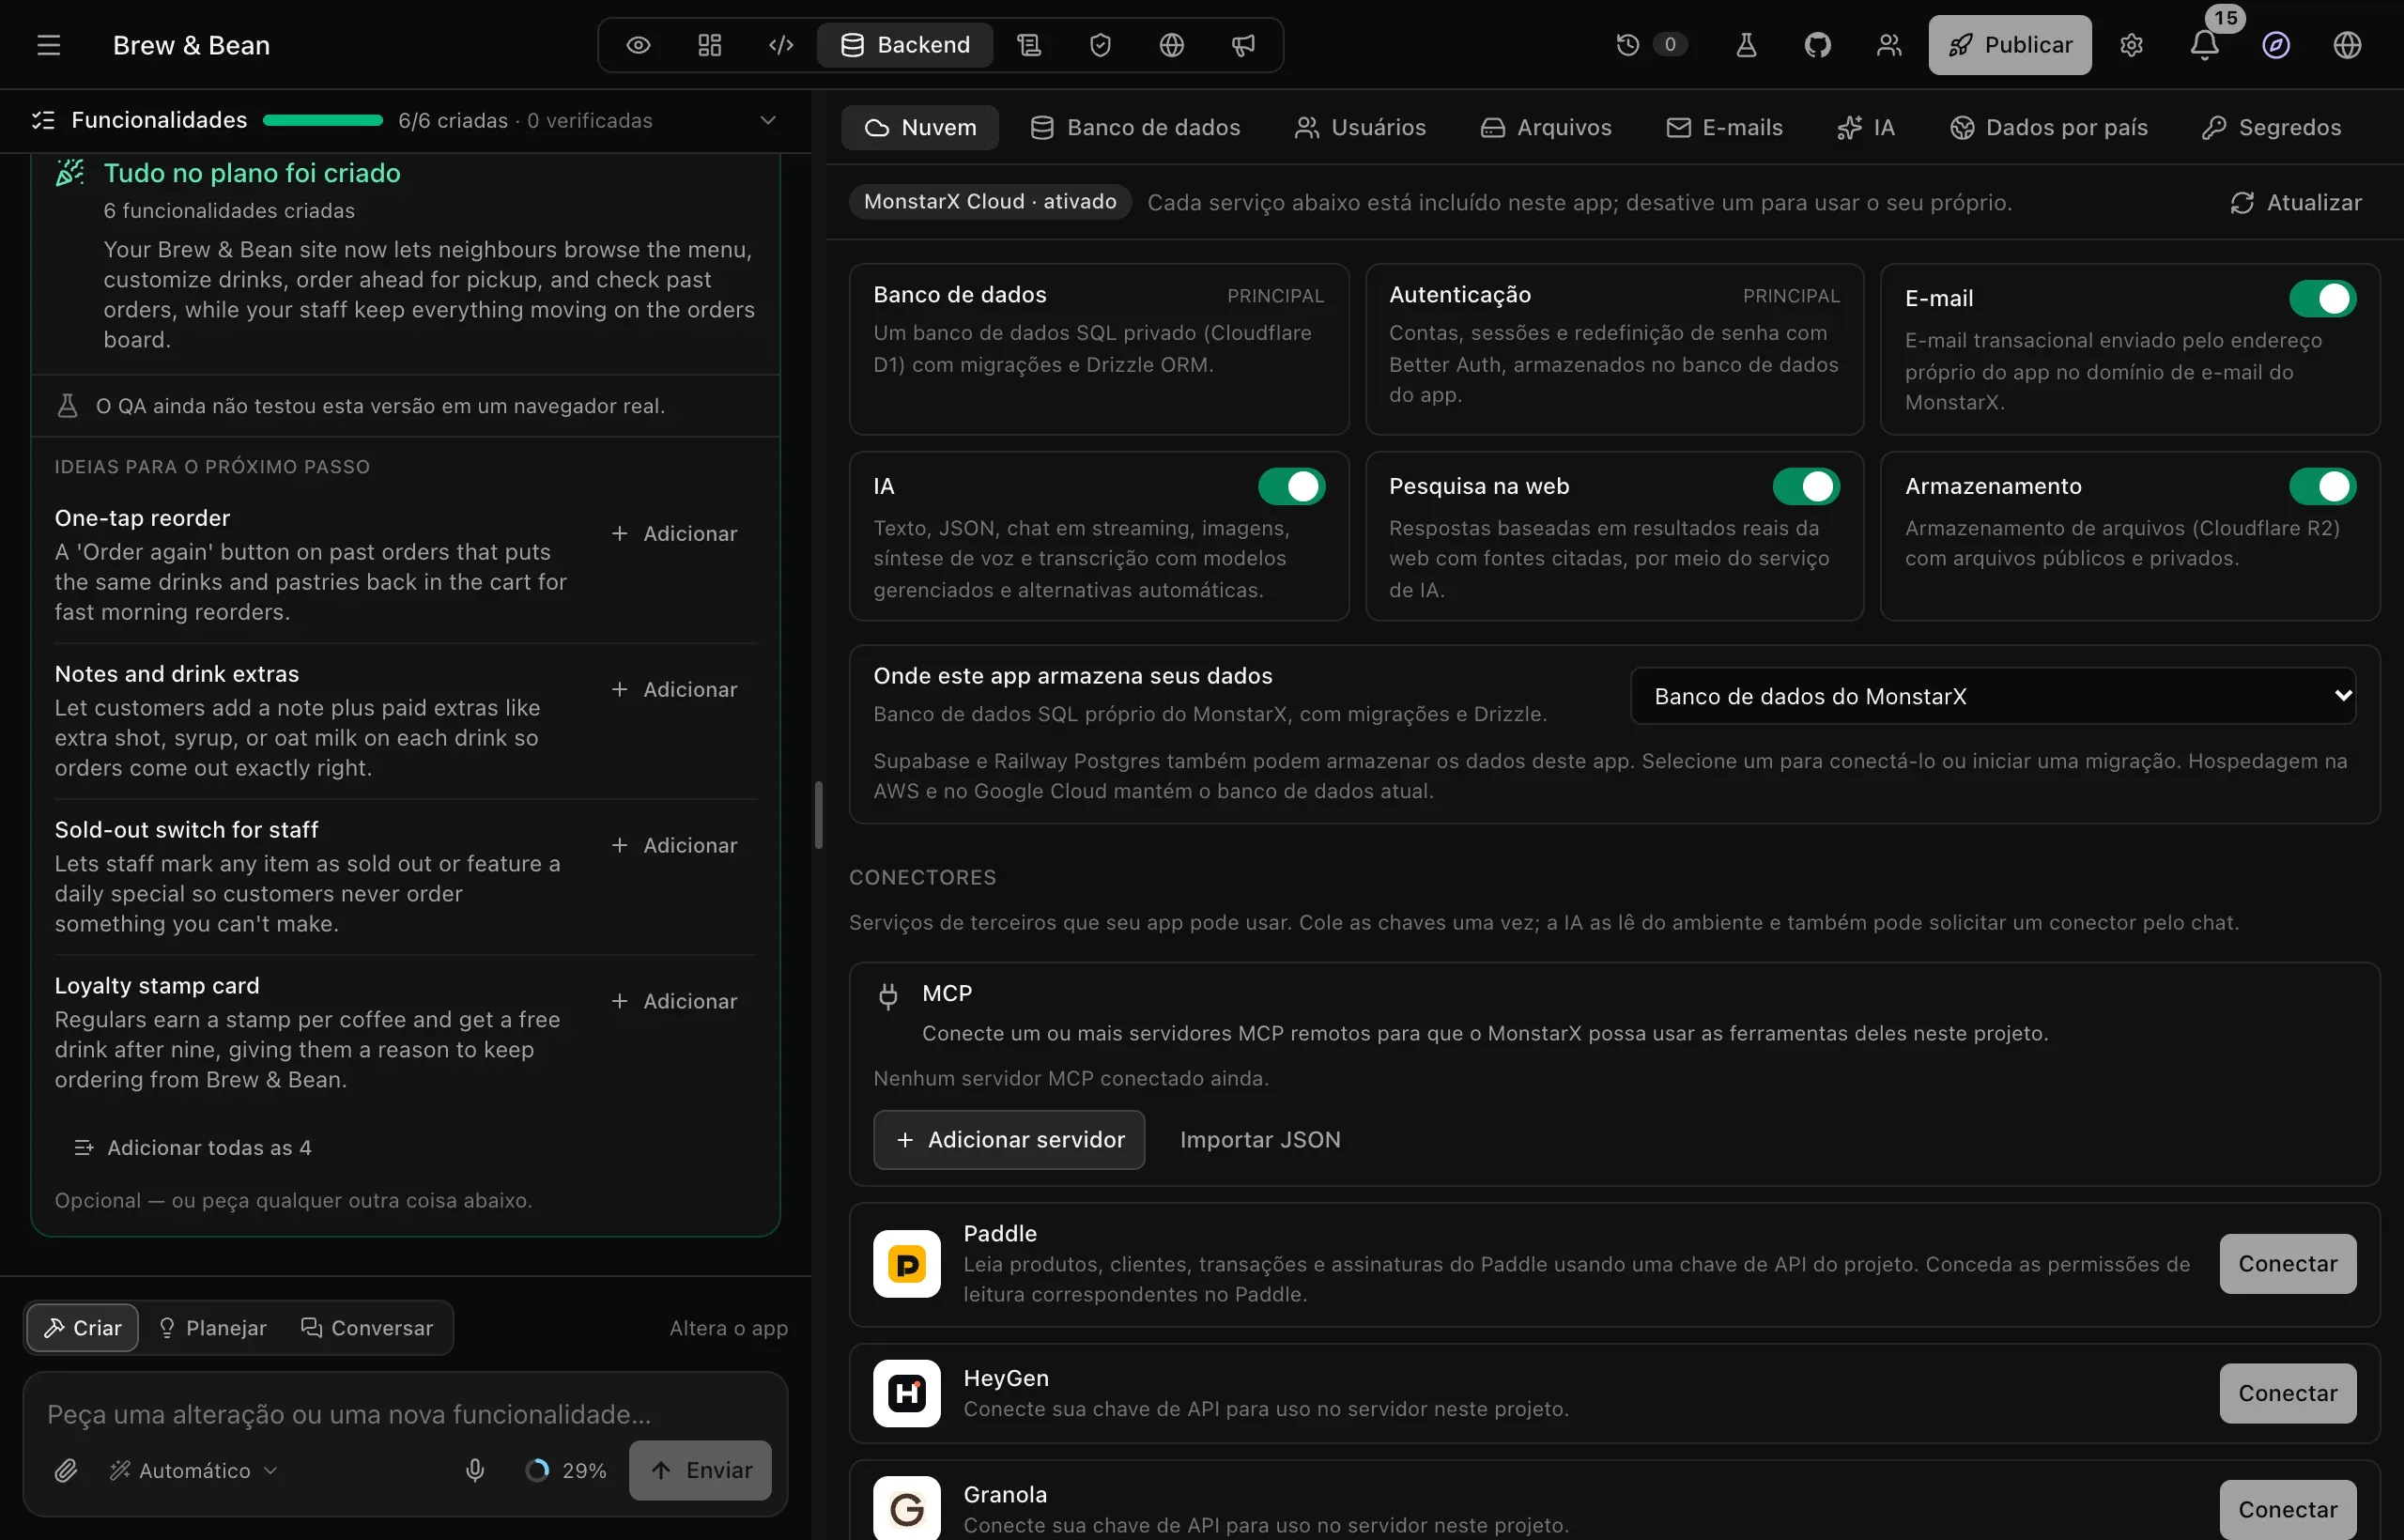Open the compass explore icon

coord(2276,45)
